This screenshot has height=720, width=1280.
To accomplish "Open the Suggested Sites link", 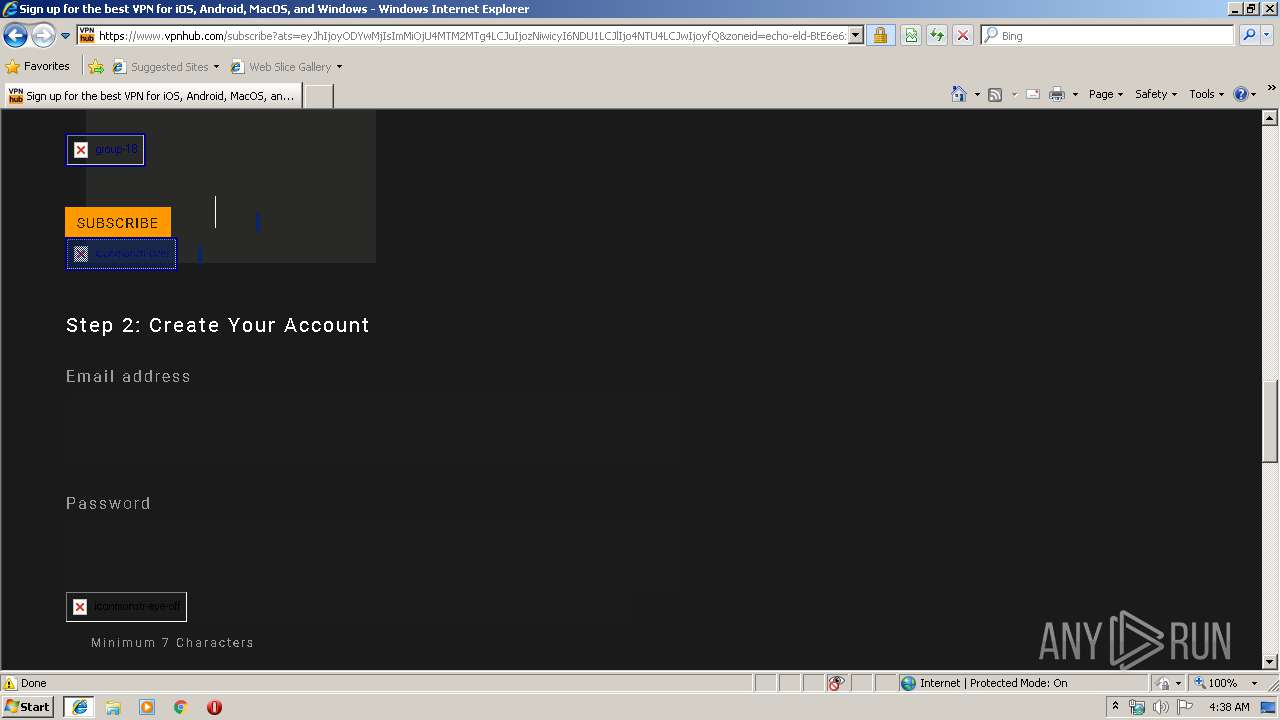I will (165, 67).
